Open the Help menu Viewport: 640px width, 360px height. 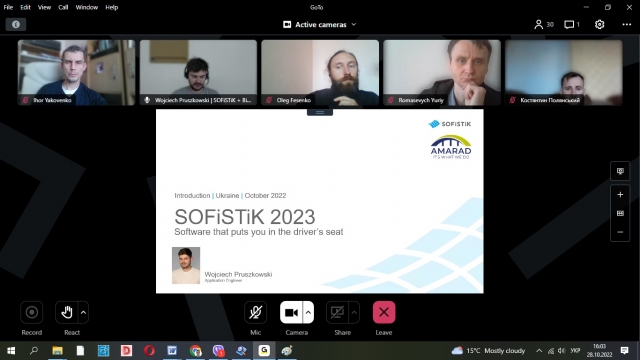click(111, 7)
